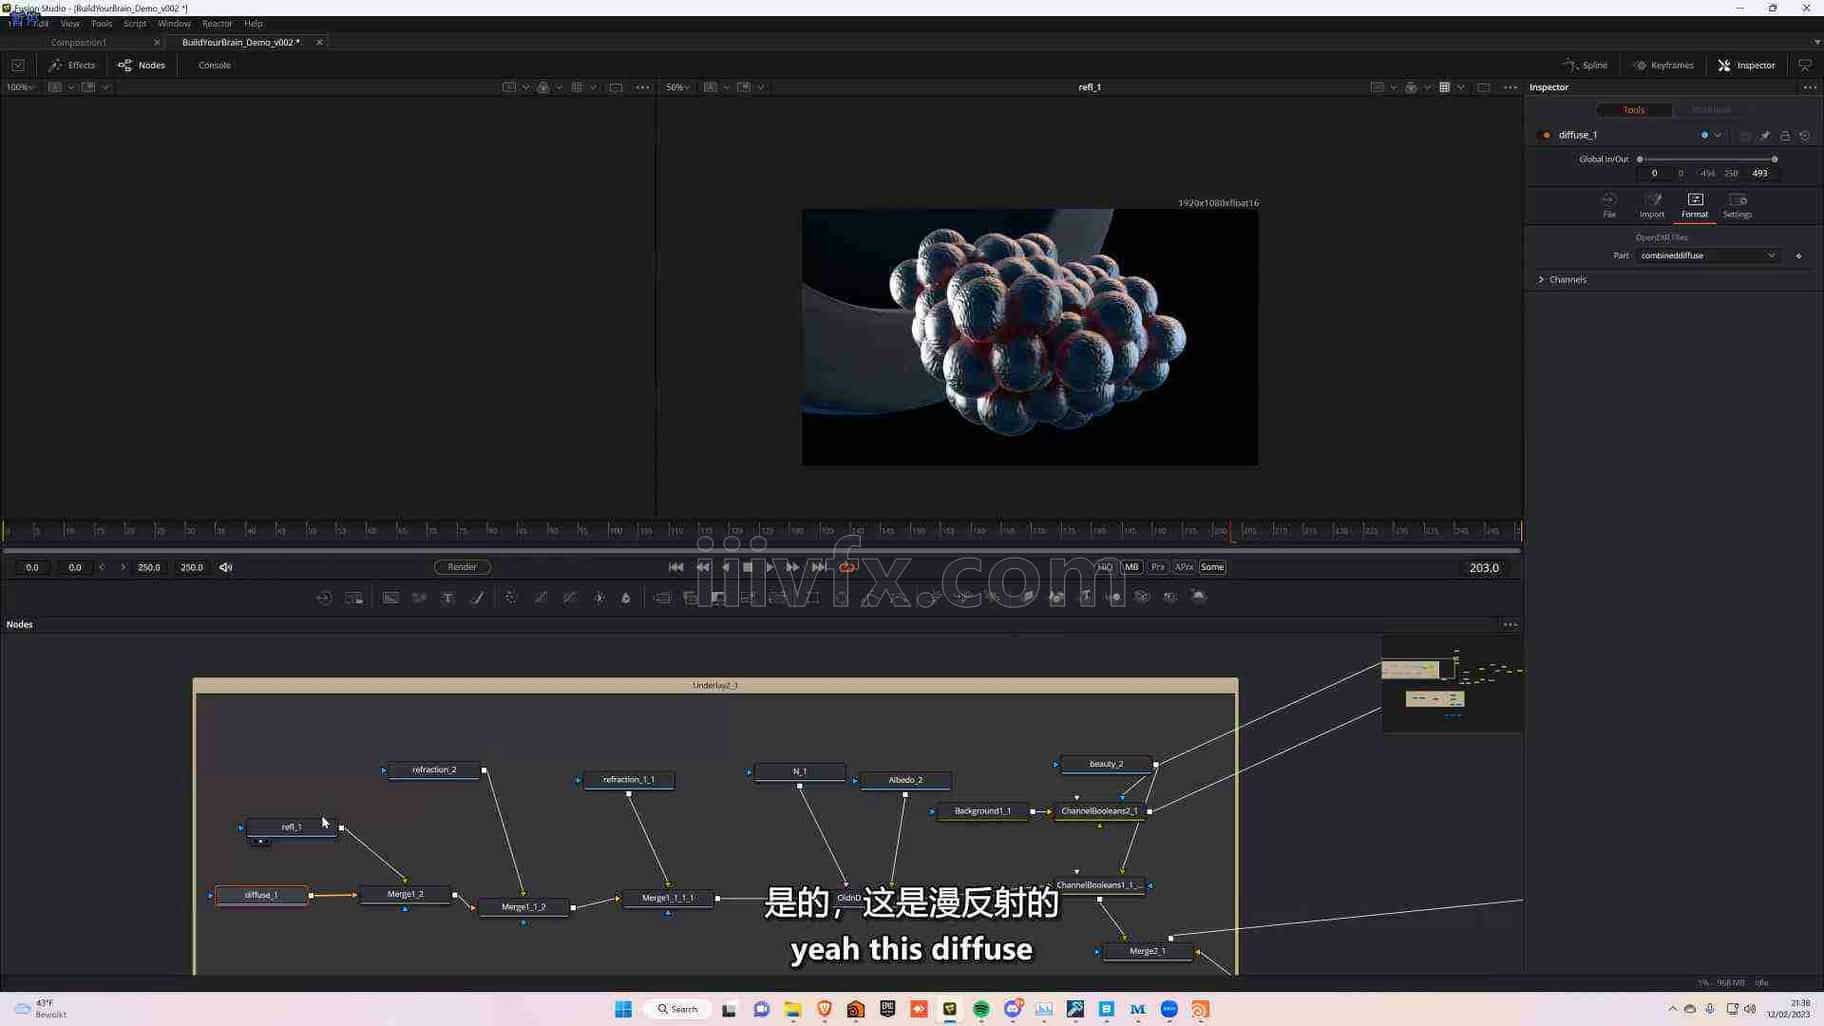Expand the Channels section
Viewport: 1824px width, 1026px height.
tap(1542, 280)
